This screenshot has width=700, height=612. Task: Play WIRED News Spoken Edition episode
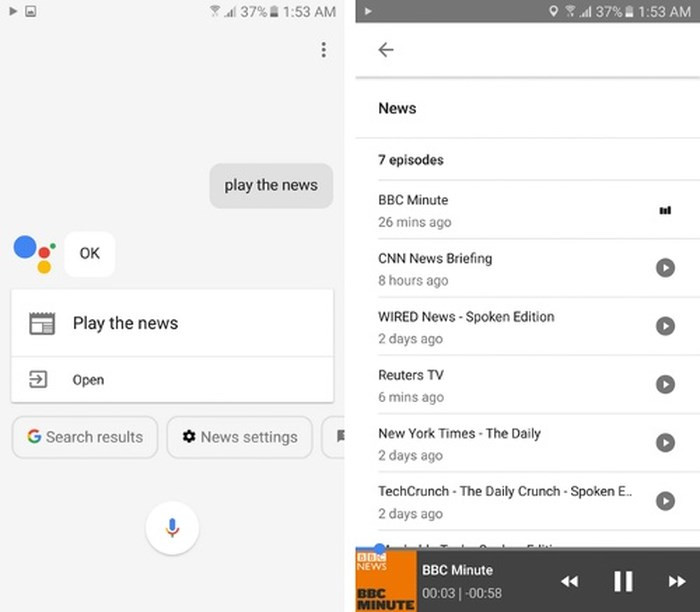click(x=665, y=326)
